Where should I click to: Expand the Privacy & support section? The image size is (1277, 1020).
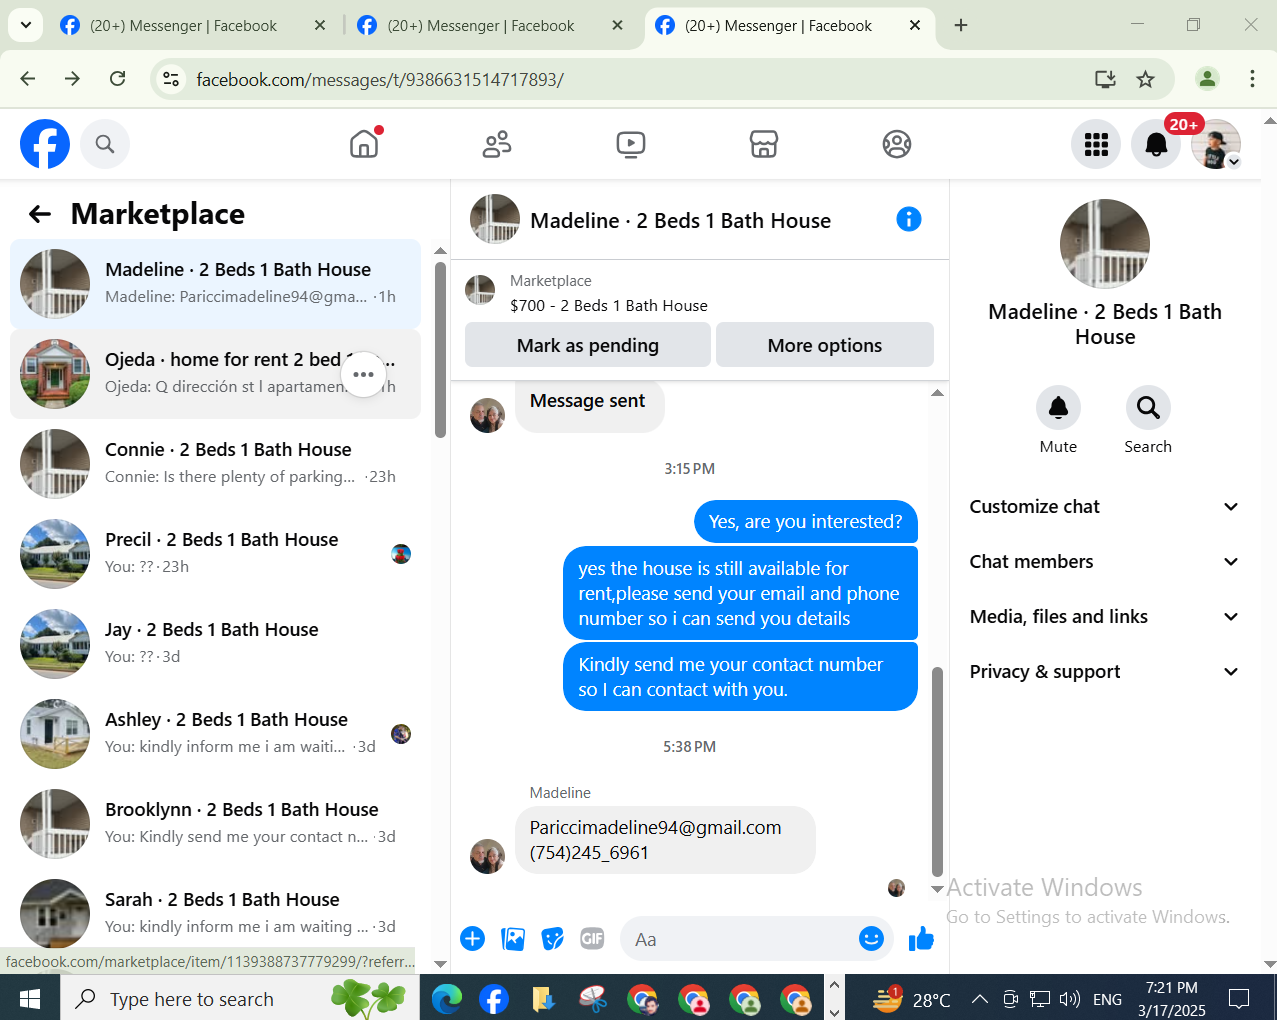(x=1104, y=672)
